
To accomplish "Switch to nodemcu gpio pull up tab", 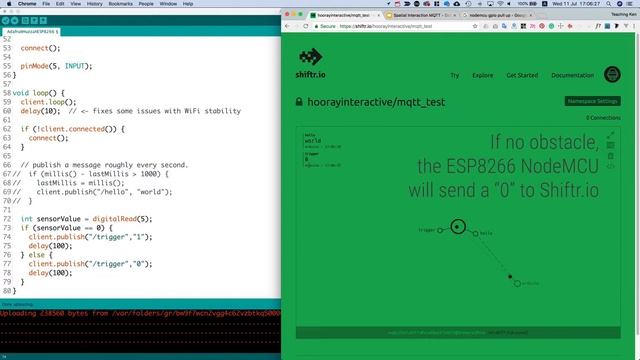I will (497, 15).
